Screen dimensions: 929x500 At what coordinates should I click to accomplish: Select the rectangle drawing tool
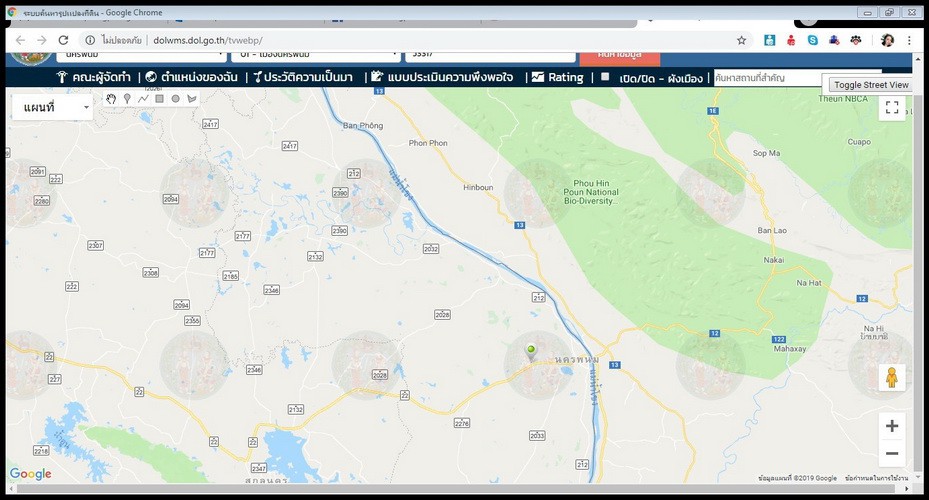click(x=159, y=99)
